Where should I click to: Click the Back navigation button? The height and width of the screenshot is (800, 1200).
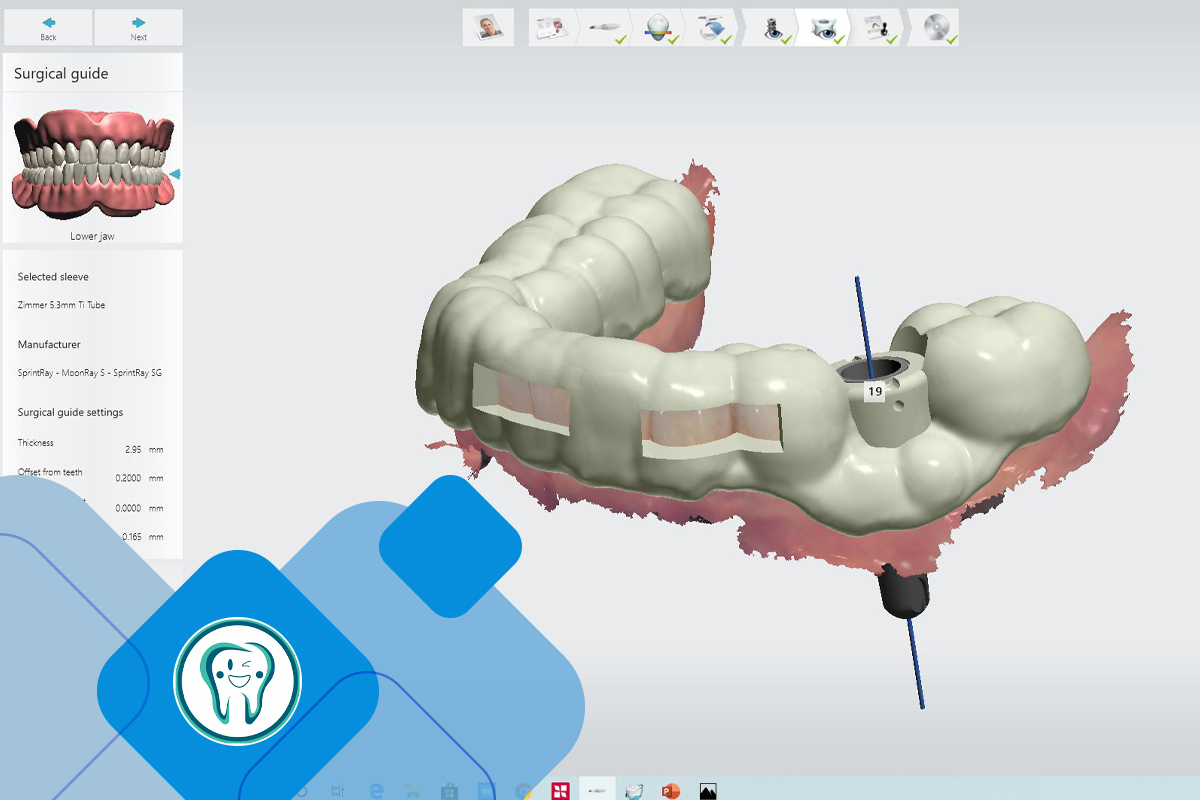[48, 28]
